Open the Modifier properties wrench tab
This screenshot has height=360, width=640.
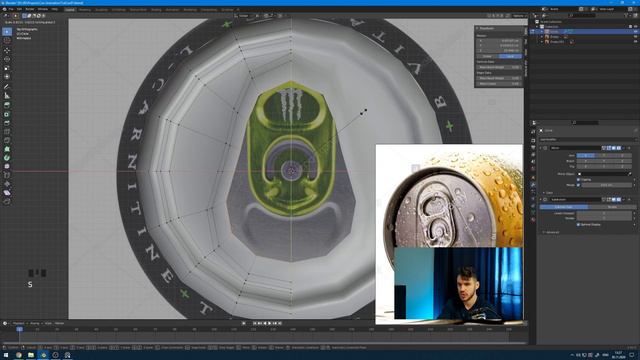coord(533,185)
